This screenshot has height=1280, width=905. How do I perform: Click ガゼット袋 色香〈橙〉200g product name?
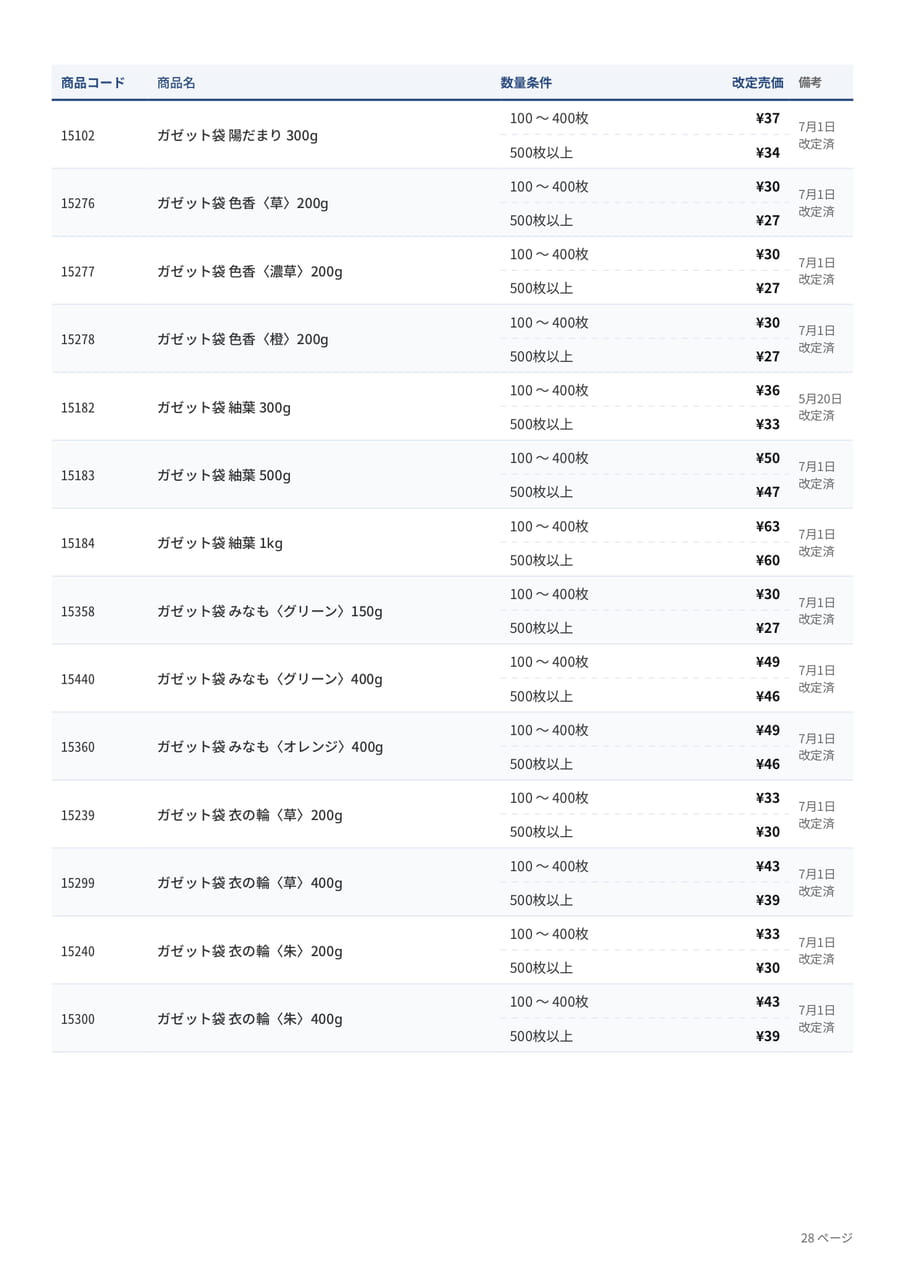coord(243,339)
